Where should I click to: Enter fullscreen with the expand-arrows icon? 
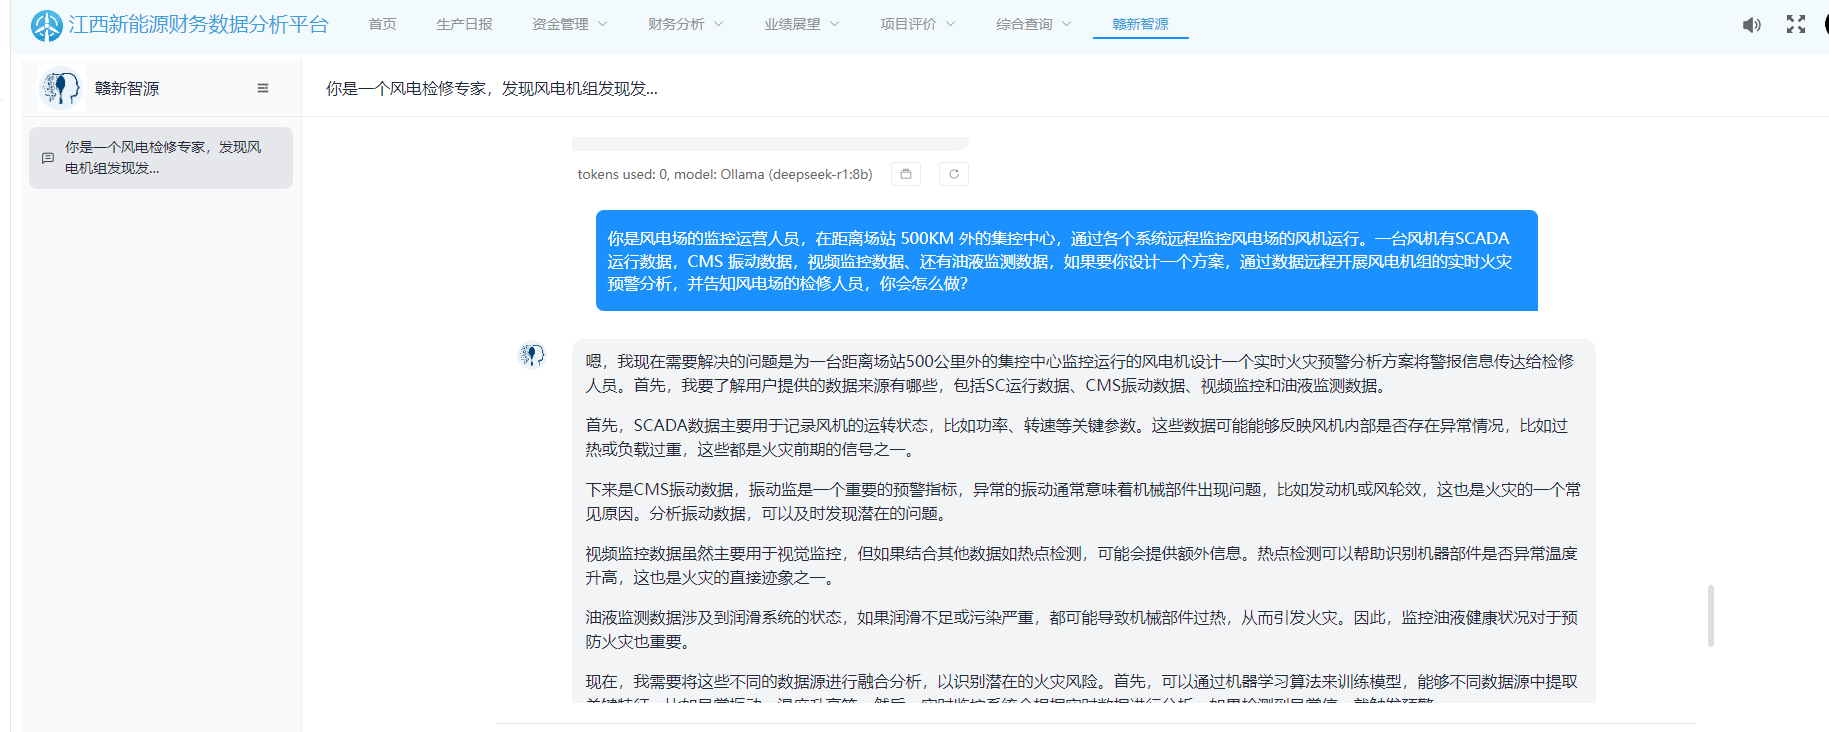(x=1796, y=25)
